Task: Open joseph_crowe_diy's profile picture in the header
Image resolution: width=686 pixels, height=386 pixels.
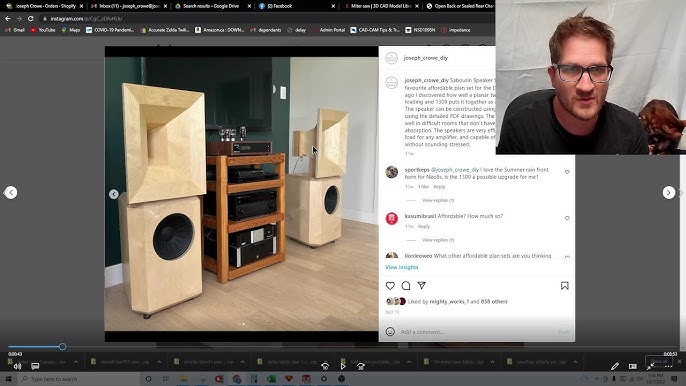Action: 392,58
